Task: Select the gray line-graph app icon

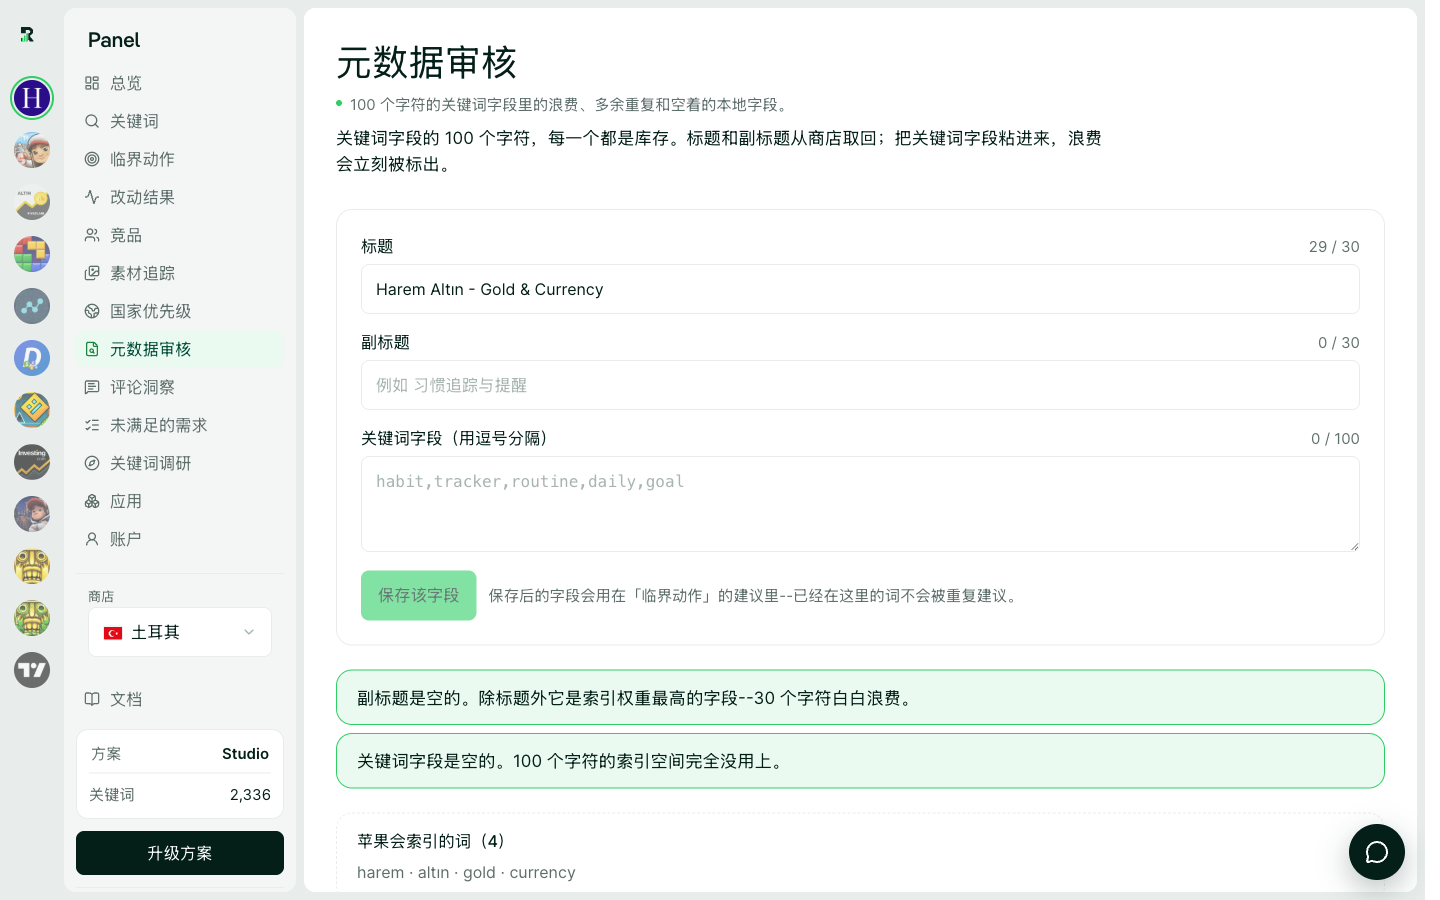Action: tap(32, 306)
